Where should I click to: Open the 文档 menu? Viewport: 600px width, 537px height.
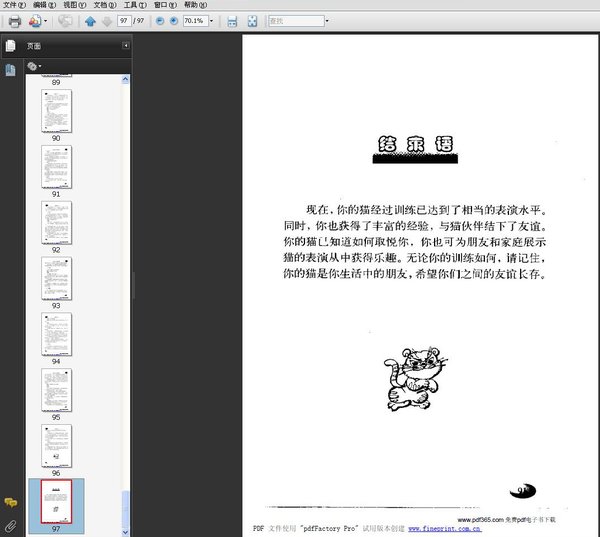[105, 5]
